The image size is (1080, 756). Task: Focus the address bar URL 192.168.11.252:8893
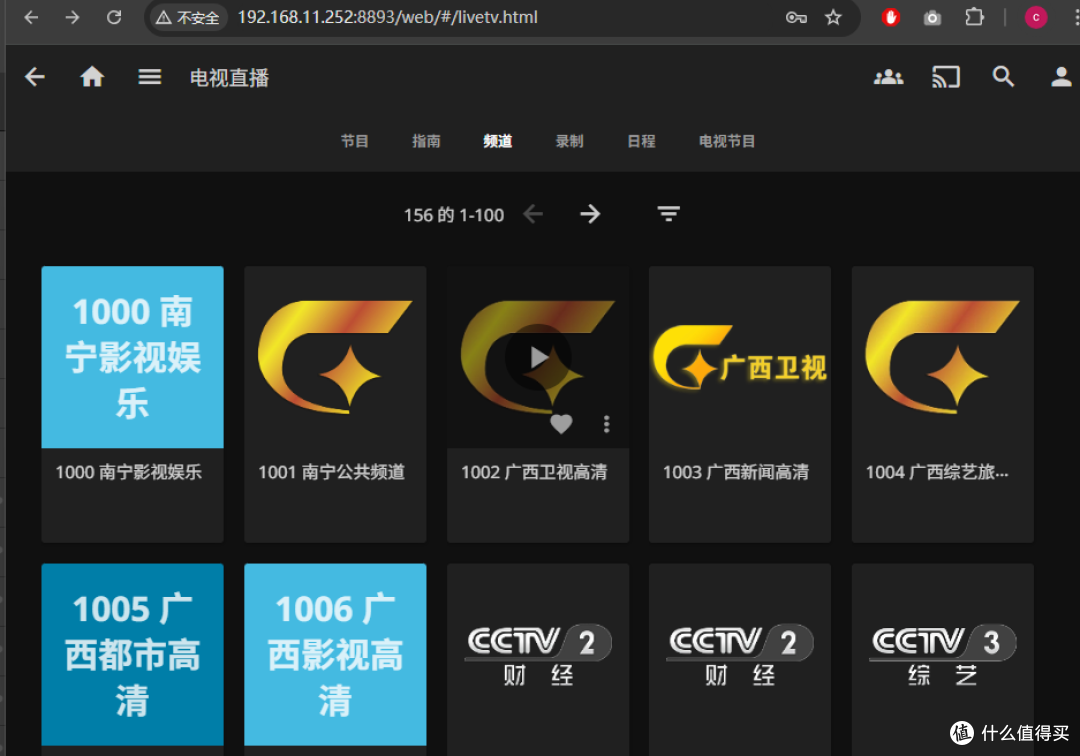click(387, 17)
